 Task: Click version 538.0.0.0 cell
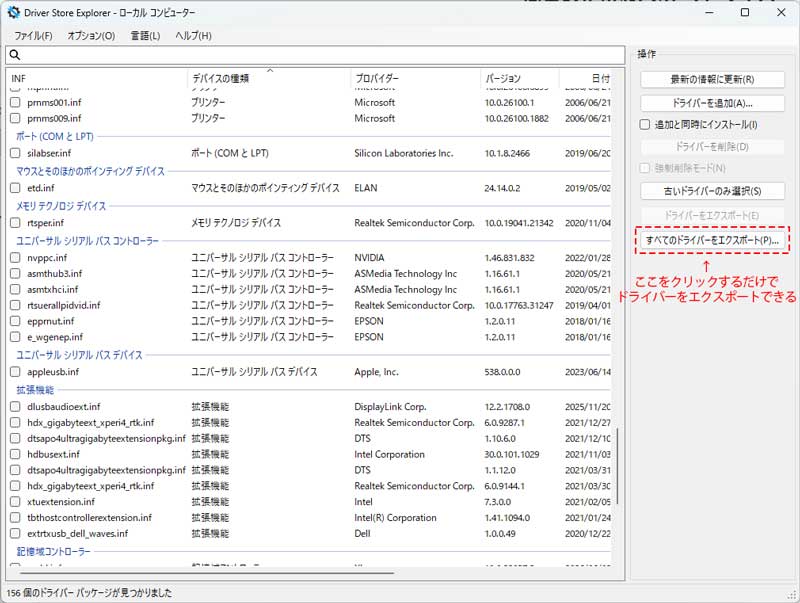pos(503,372)
